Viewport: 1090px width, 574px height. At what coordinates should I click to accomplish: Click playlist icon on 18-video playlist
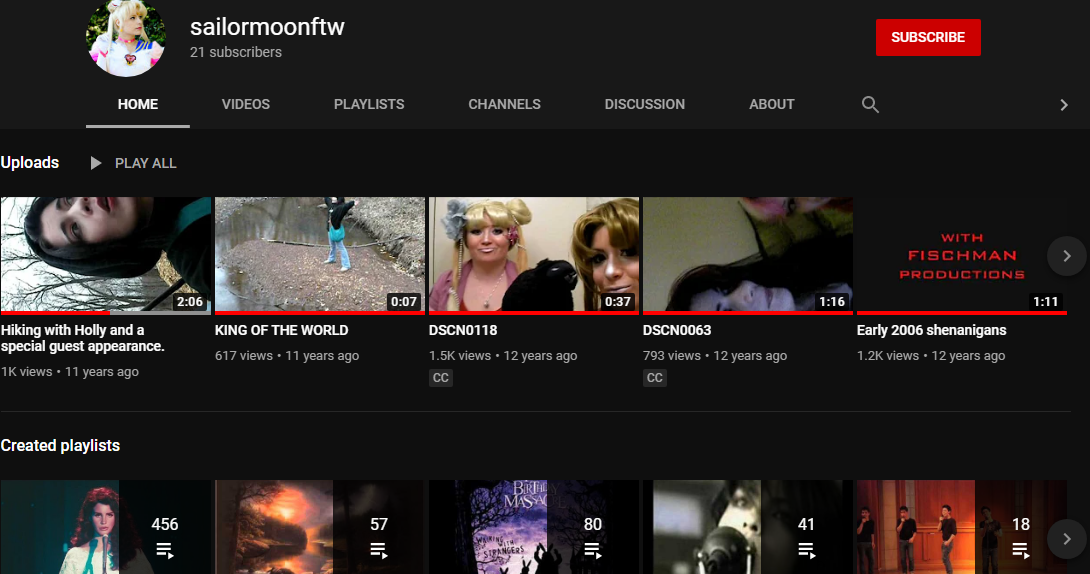[1020, 550]
